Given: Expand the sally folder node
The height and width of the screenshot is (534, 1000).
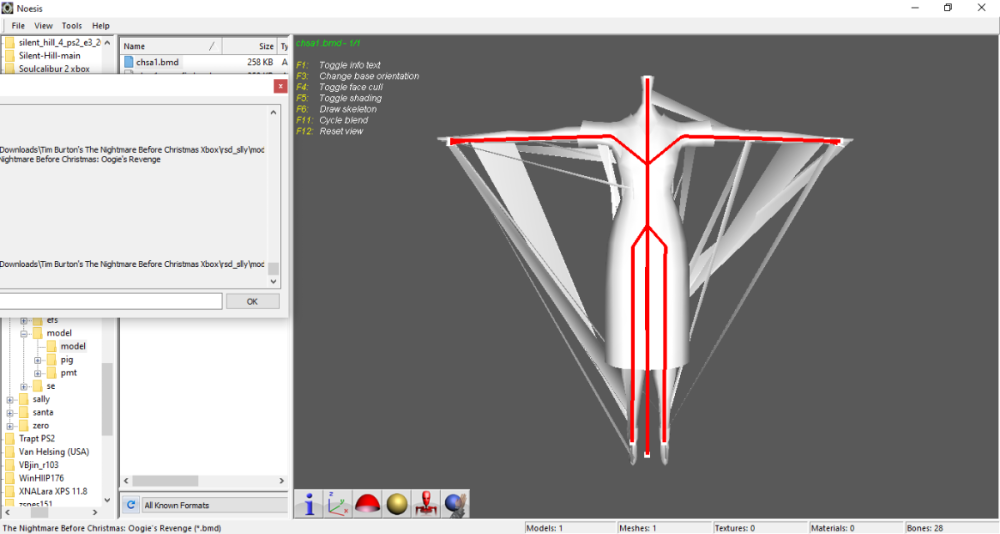Looking at the screenshot, I should [x=10, y=399].
